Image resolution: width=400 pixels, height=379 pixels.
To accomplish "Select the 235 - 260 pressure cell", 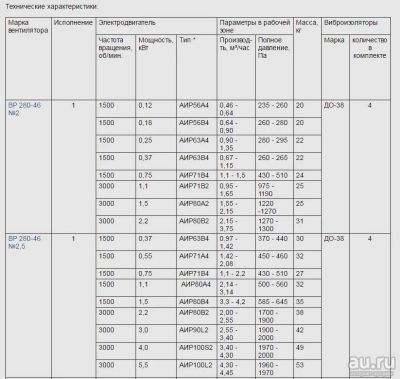I will coord(274,109).
